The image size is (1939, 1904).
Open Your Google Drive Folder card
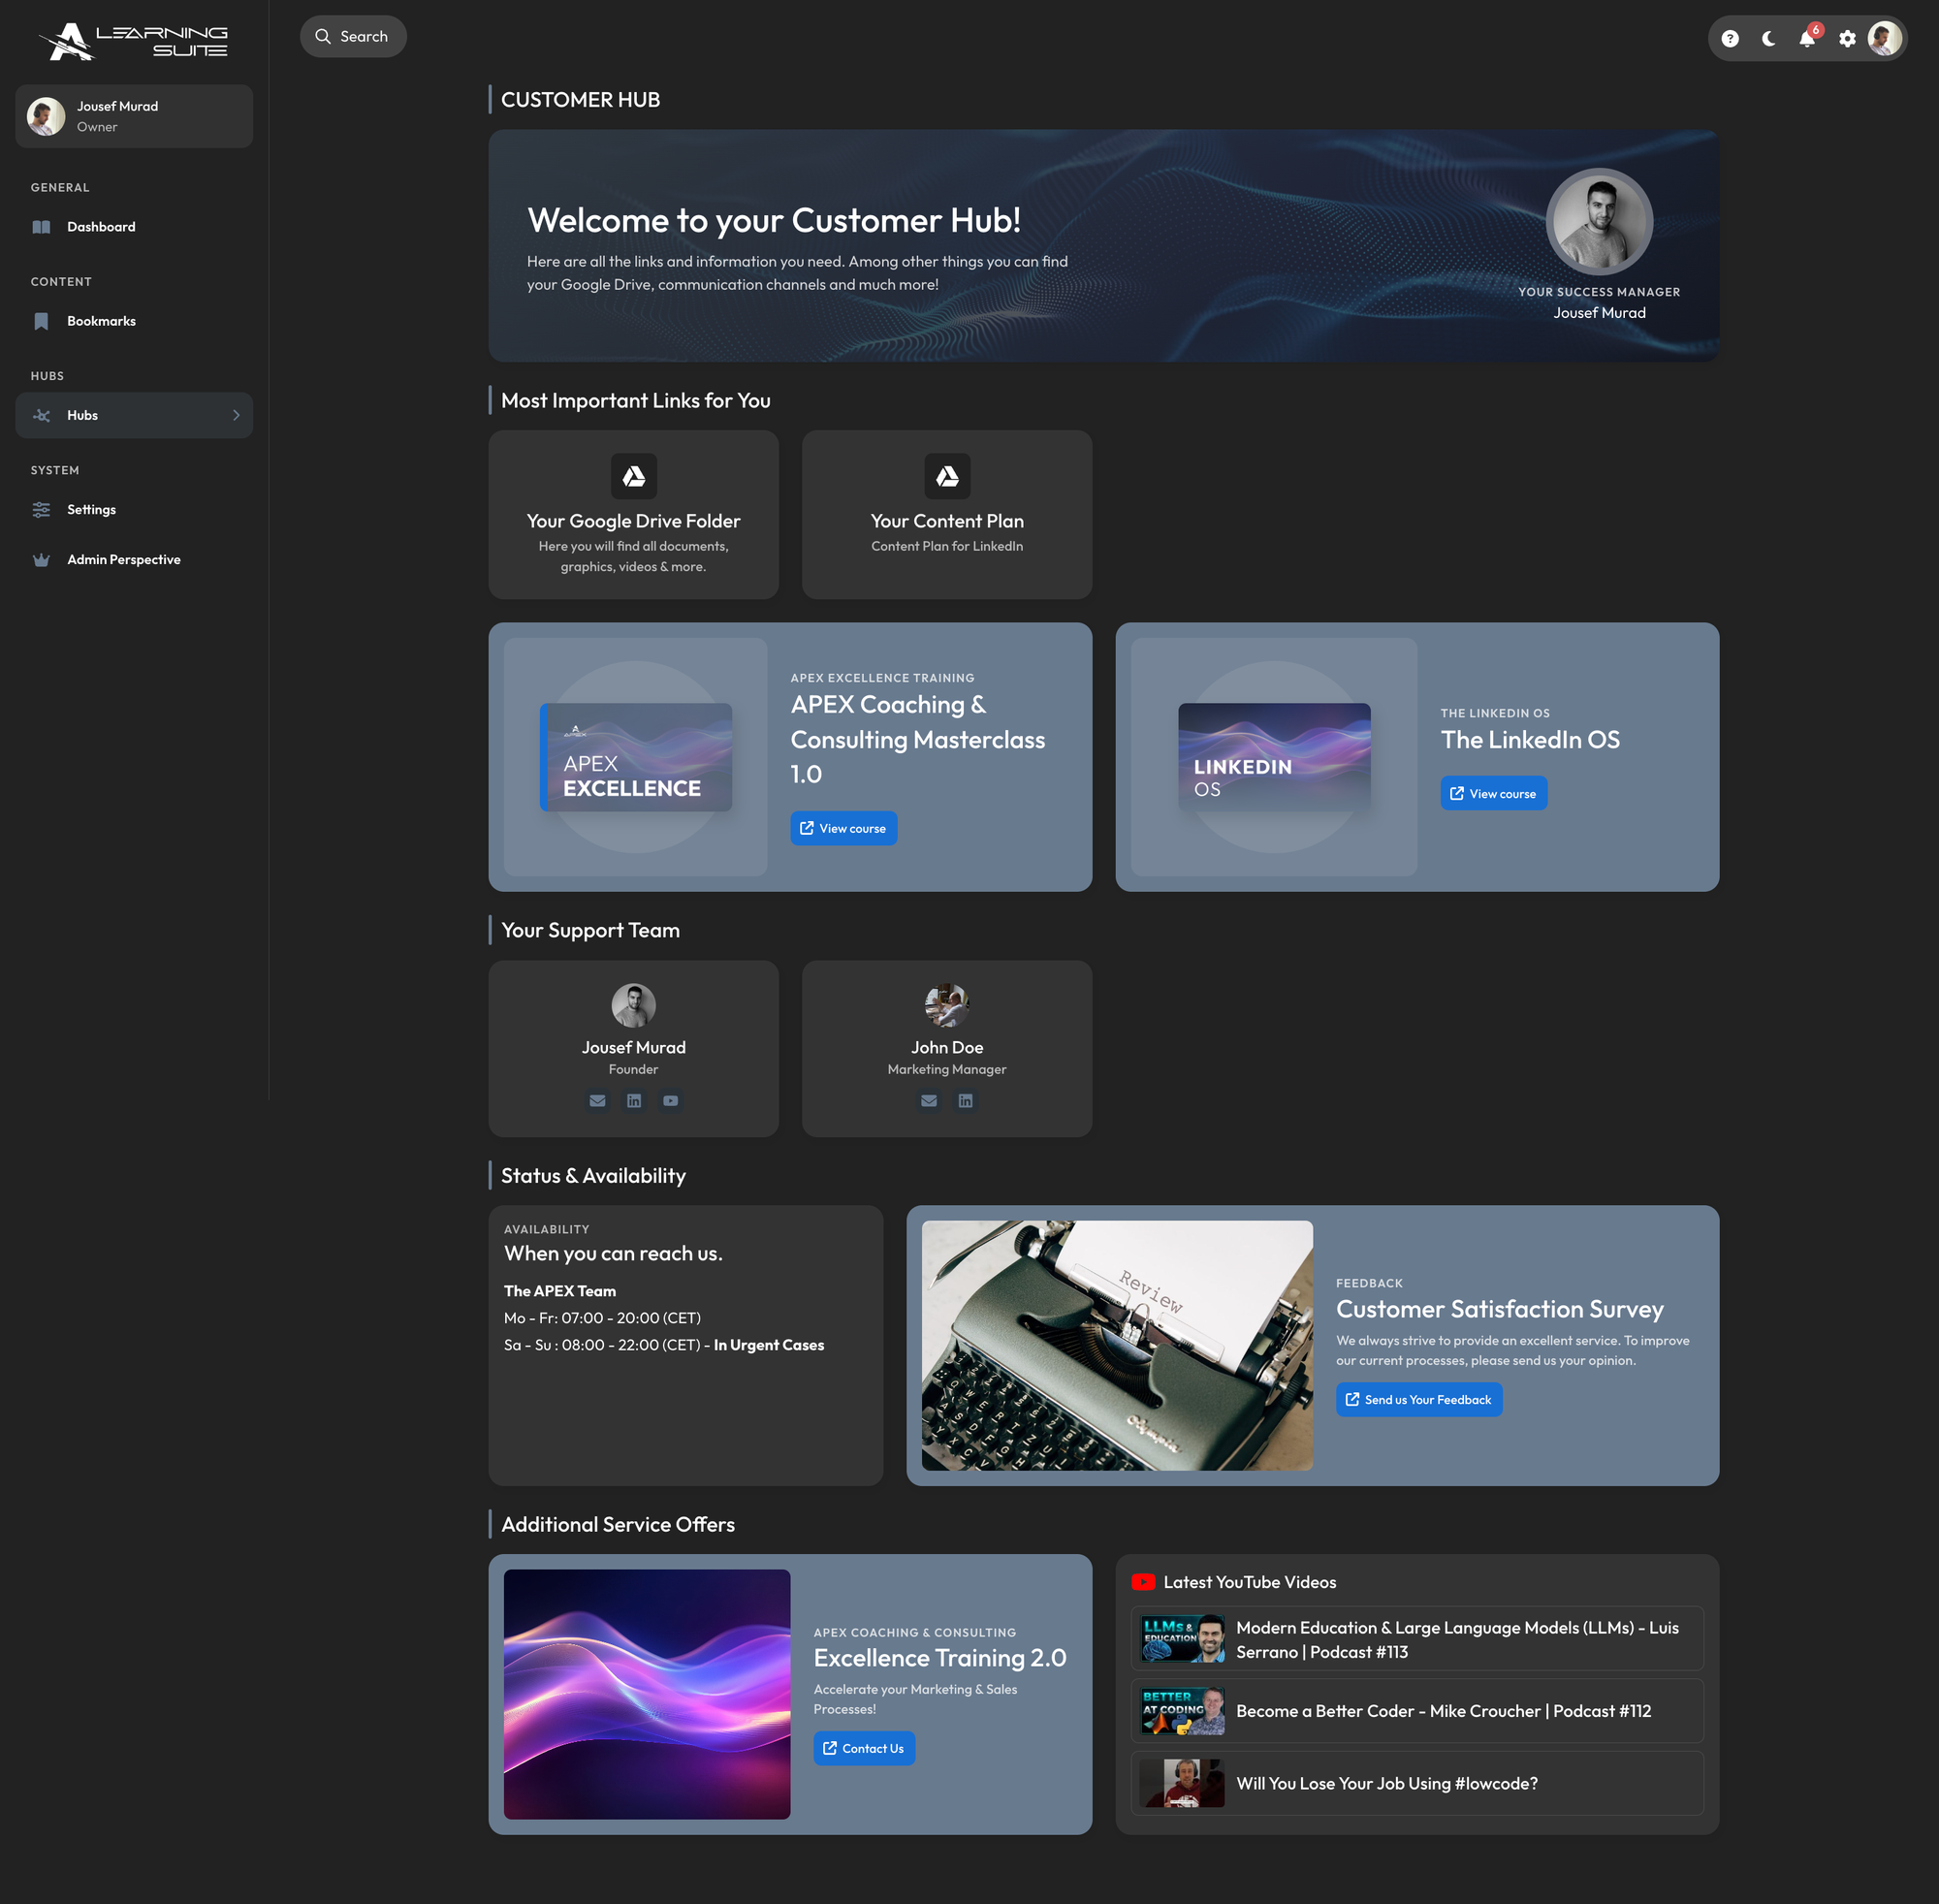(632, 514)
